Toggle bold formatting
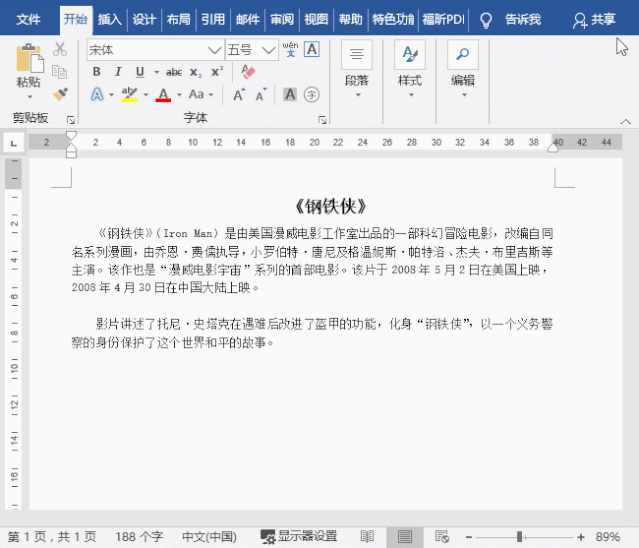The image size is (639, 548). pyautogui.click(x=97, y=72)
